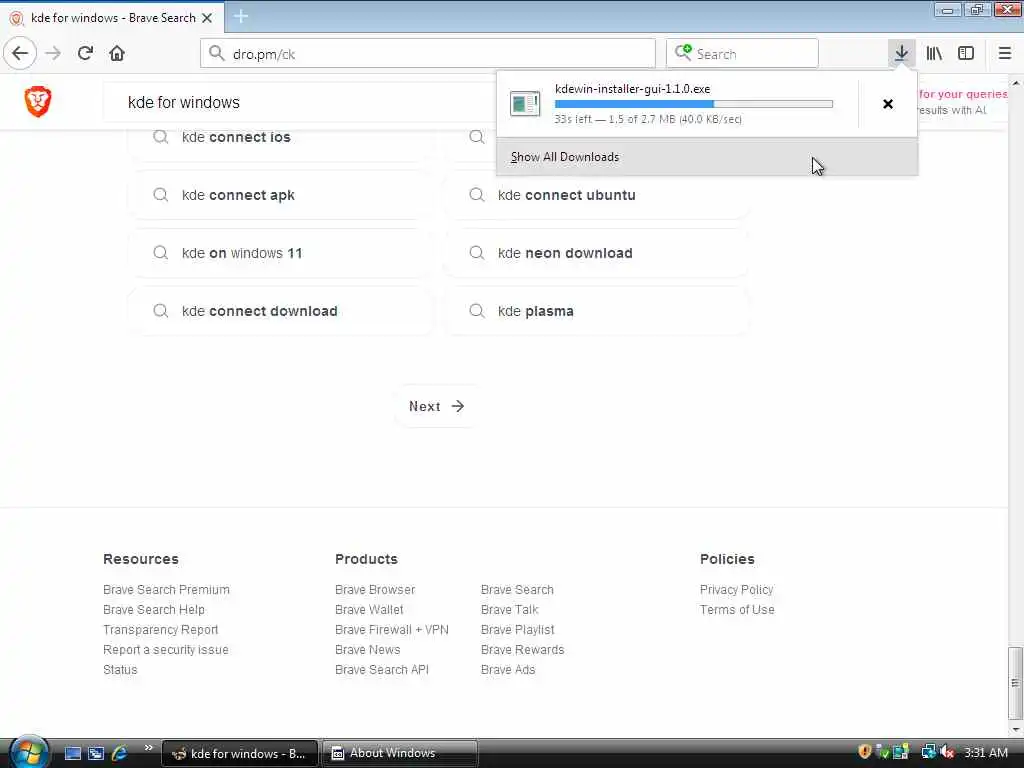Click Switch between windows quick launch icon
Image resolution: width=1024 pixels, height=768 pixels.
pos(96,753)
